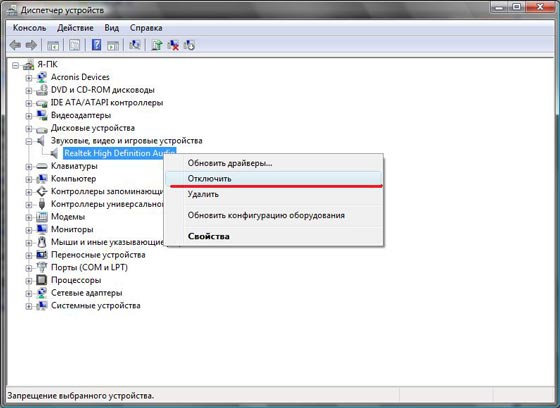Collapse the Звуковые, видео и игровые устройства node
560x408 pixels.
pyautogui.click(x=29, y=141)
